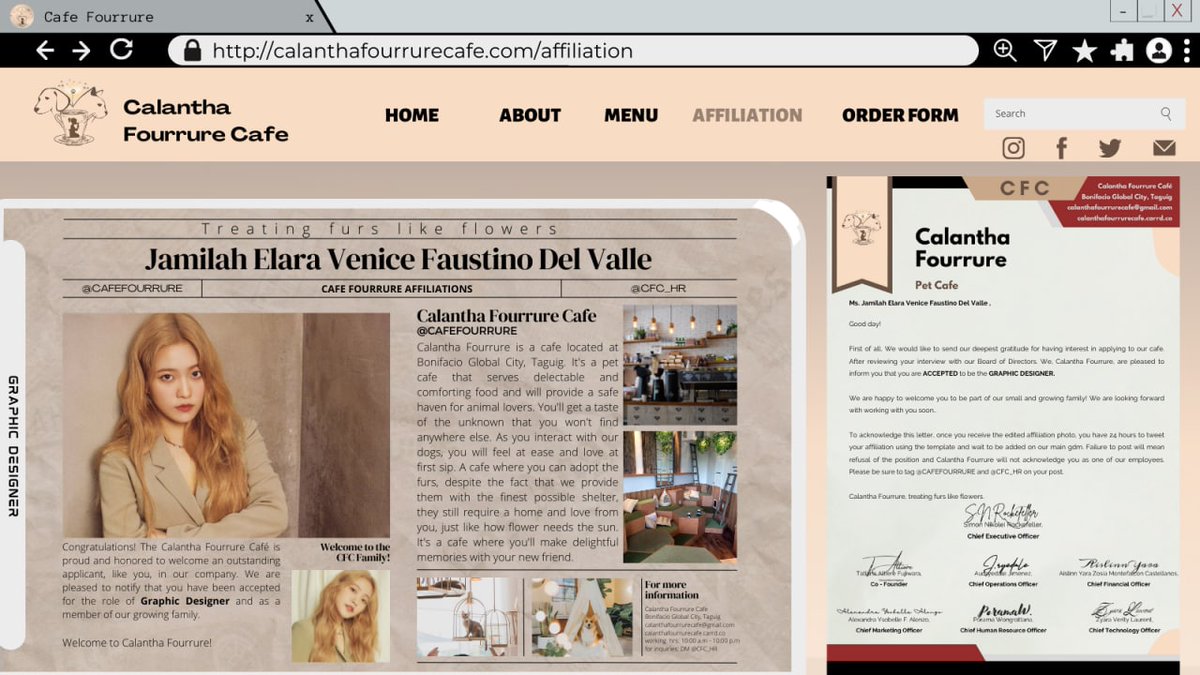Open the MENU page
The width and height of the screenshot is (1200, 675).
click(631, 115)
